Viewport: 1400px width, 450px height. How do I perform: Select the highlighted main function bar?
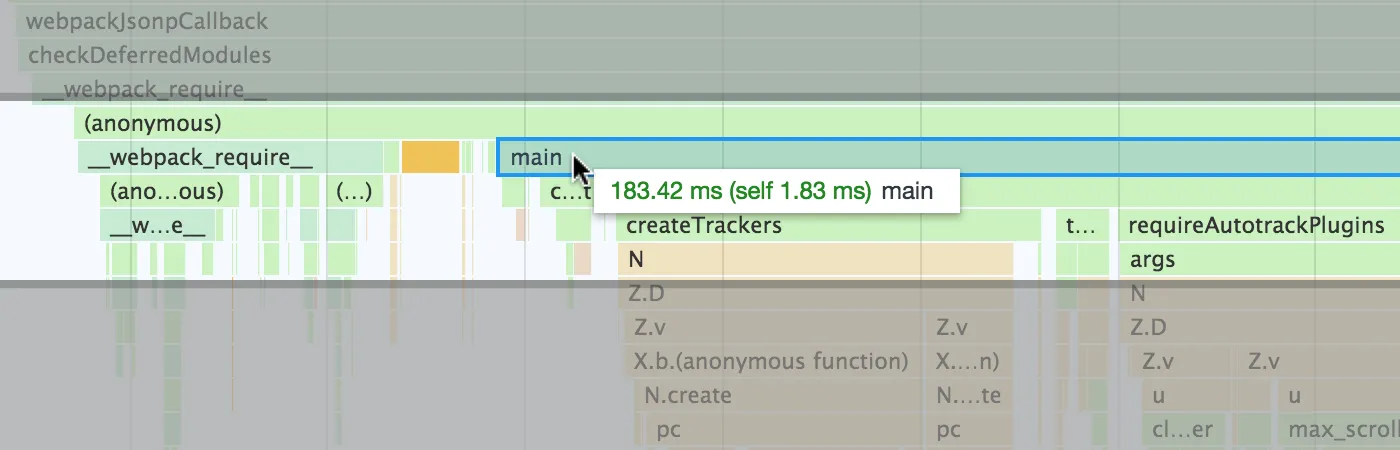click(x=900, y=157)
